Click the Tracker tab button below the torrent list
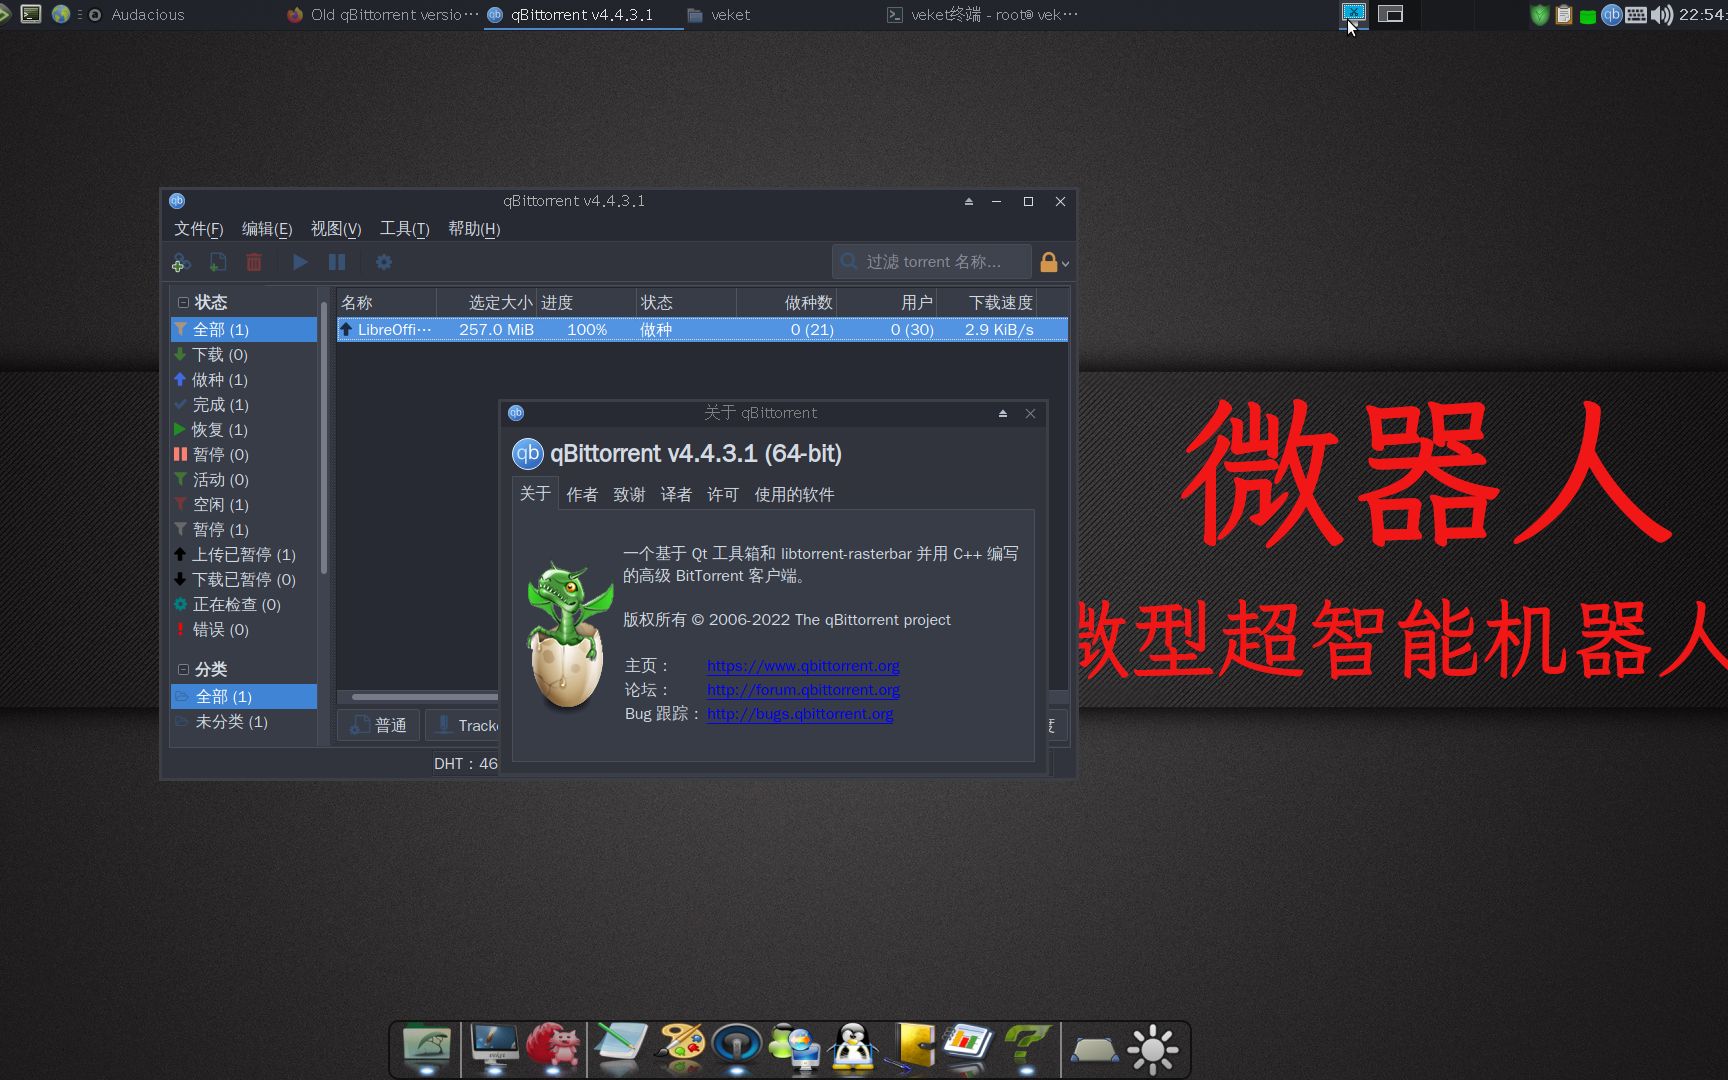This screenshot has width=1728, height=1080. pos(462,725)
